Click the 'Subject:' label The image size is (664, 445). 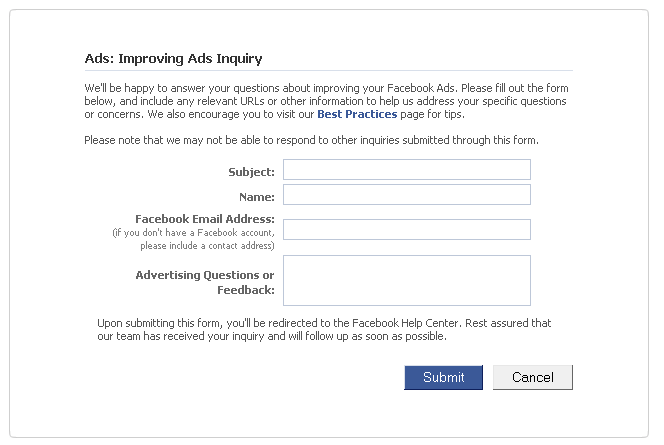[252, 172]
